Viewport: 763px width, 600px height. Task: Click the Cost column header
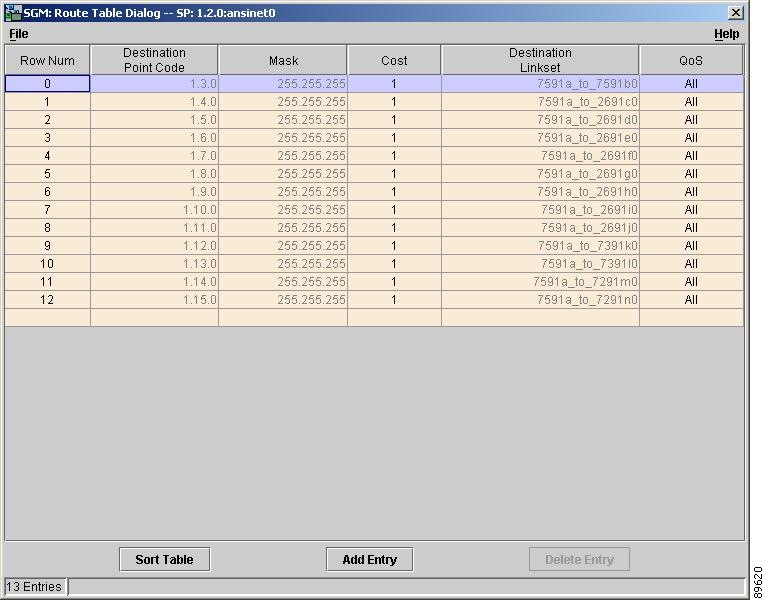(394, 60)
